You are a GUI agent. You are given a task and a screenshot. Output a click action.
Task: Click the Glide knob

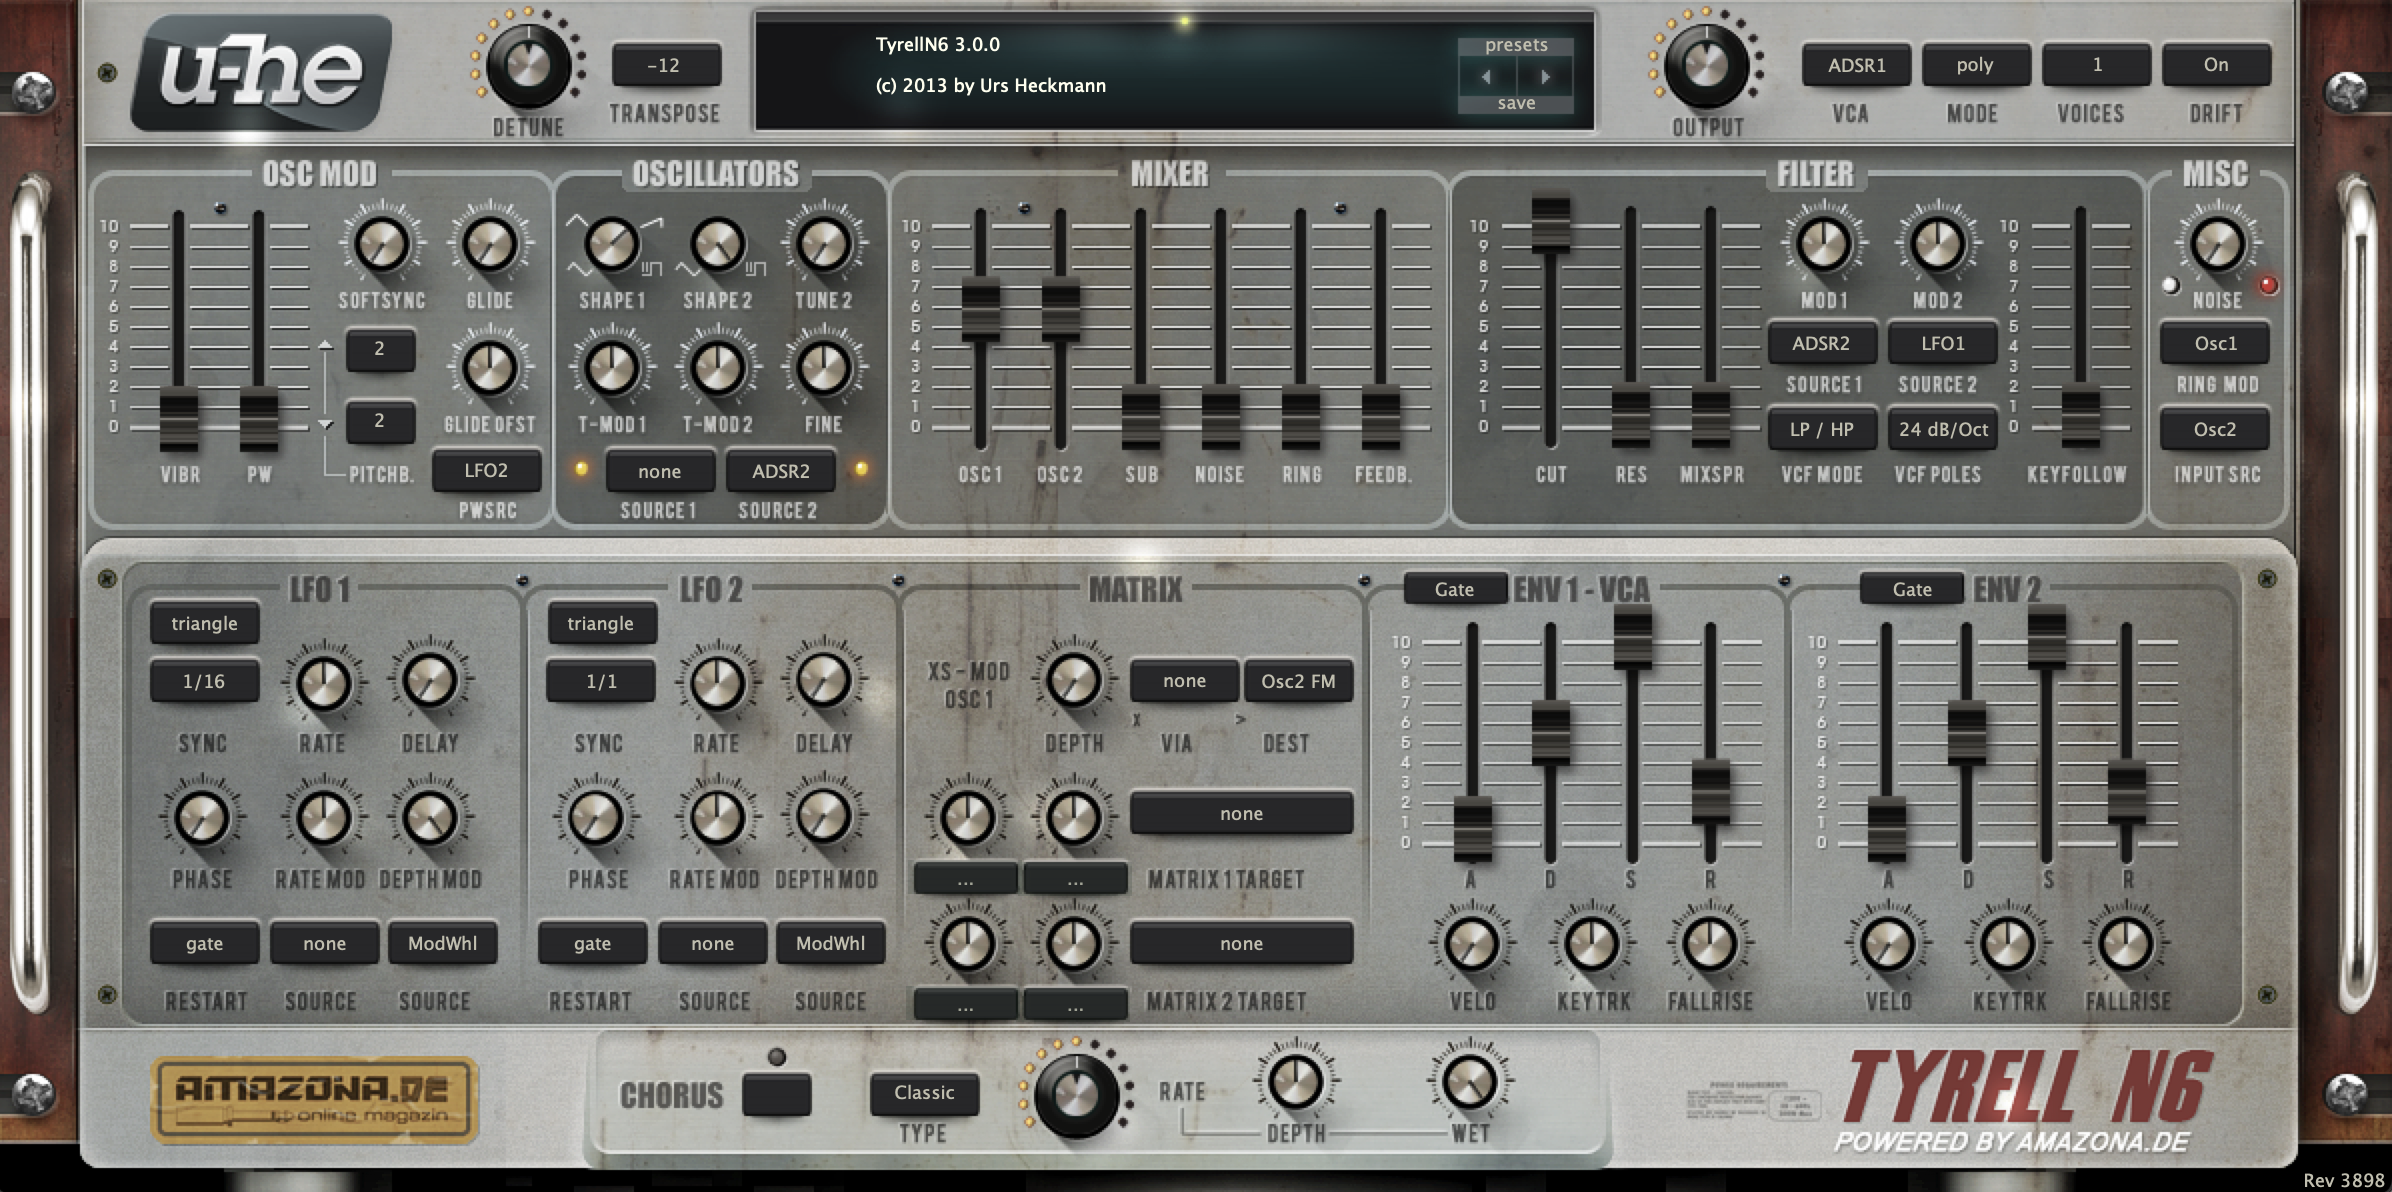click(490, 244)
